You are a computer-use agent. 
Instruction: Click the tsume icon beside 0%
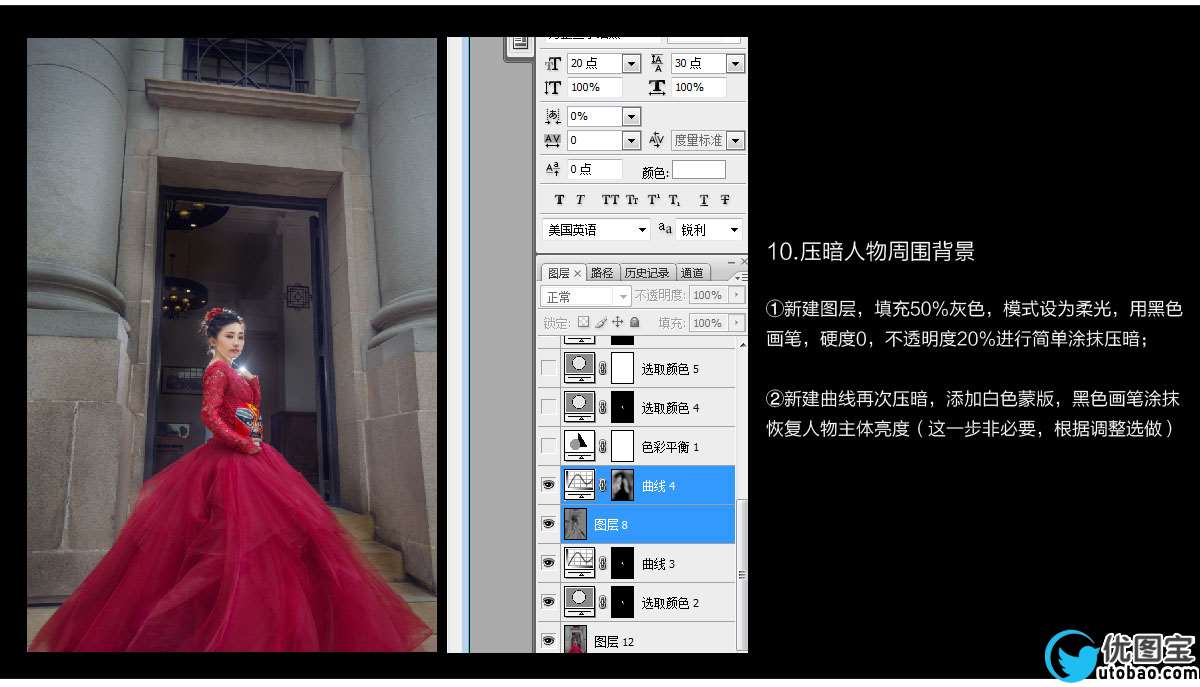tap(553, 116)
